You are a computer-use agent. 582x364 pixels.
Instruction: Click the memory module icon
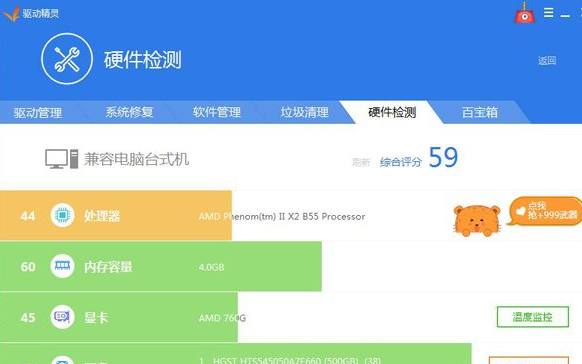tap(62, 266)
